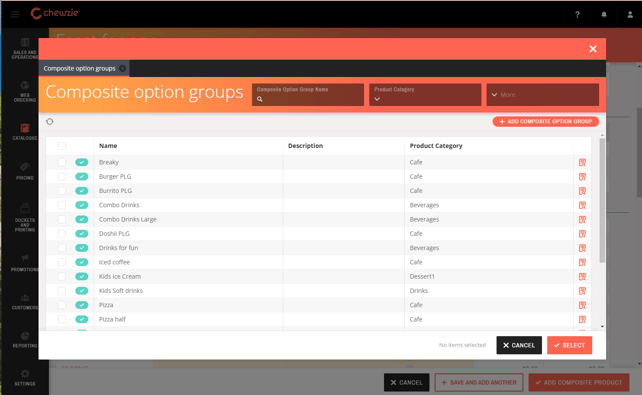Open Dockets and Printing in sidebar
The width and height of the screenshot is (642, 395).
pyautogui.click(x=25, y=218)
